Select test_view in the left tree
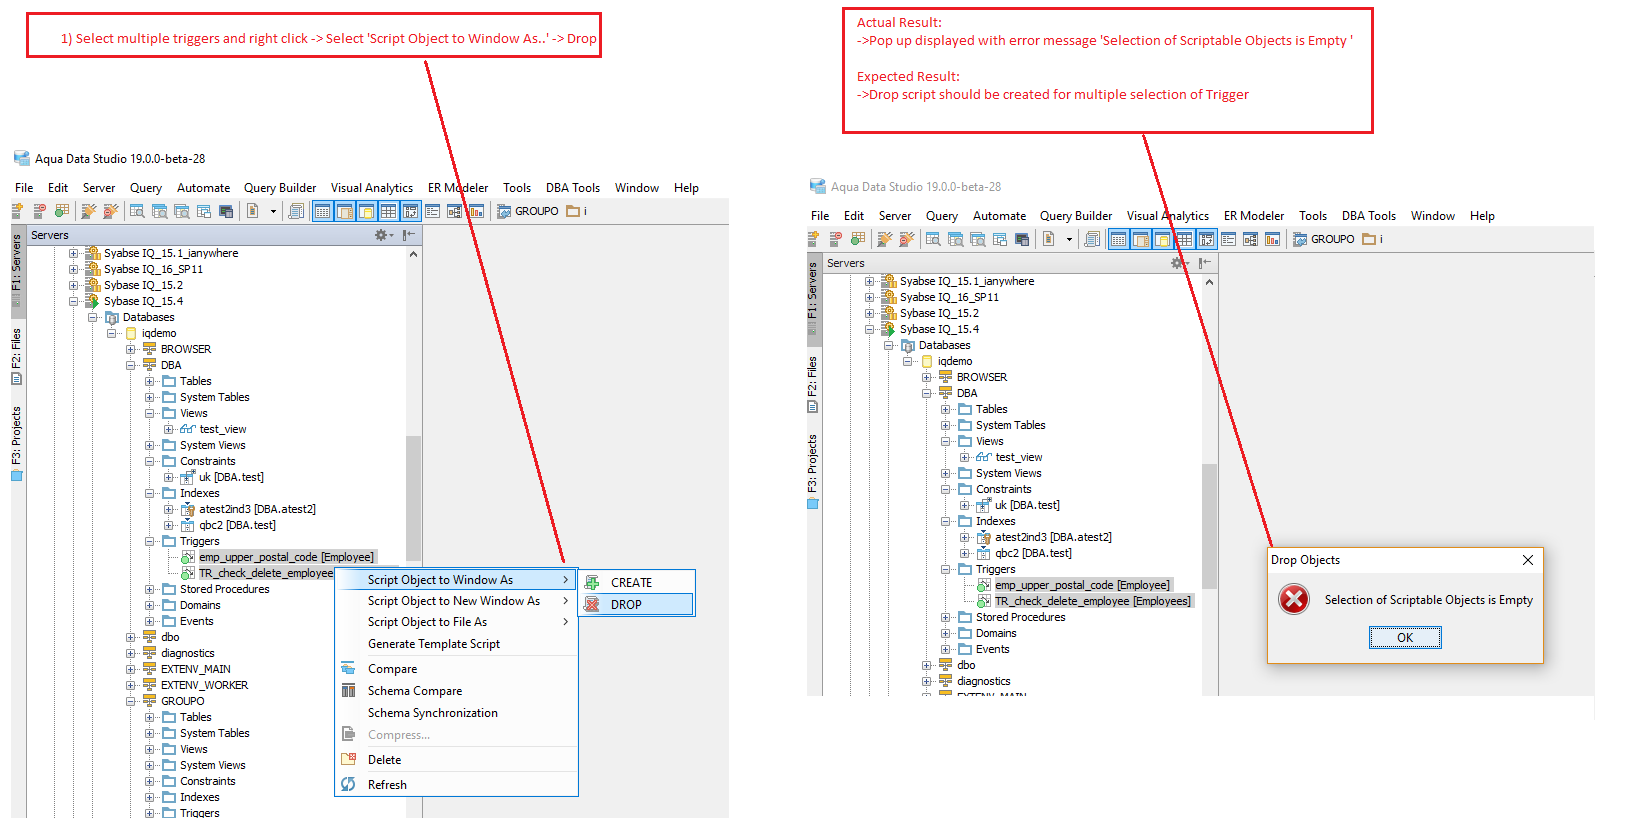The height and width of the screenshot is (818, 1640). 223,429
